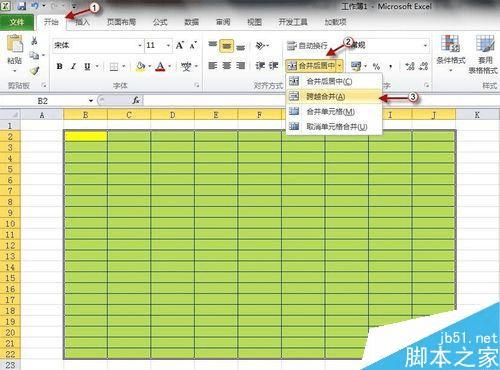
Task: Toggle Bold formatting
Action: (x=60, y=66)
